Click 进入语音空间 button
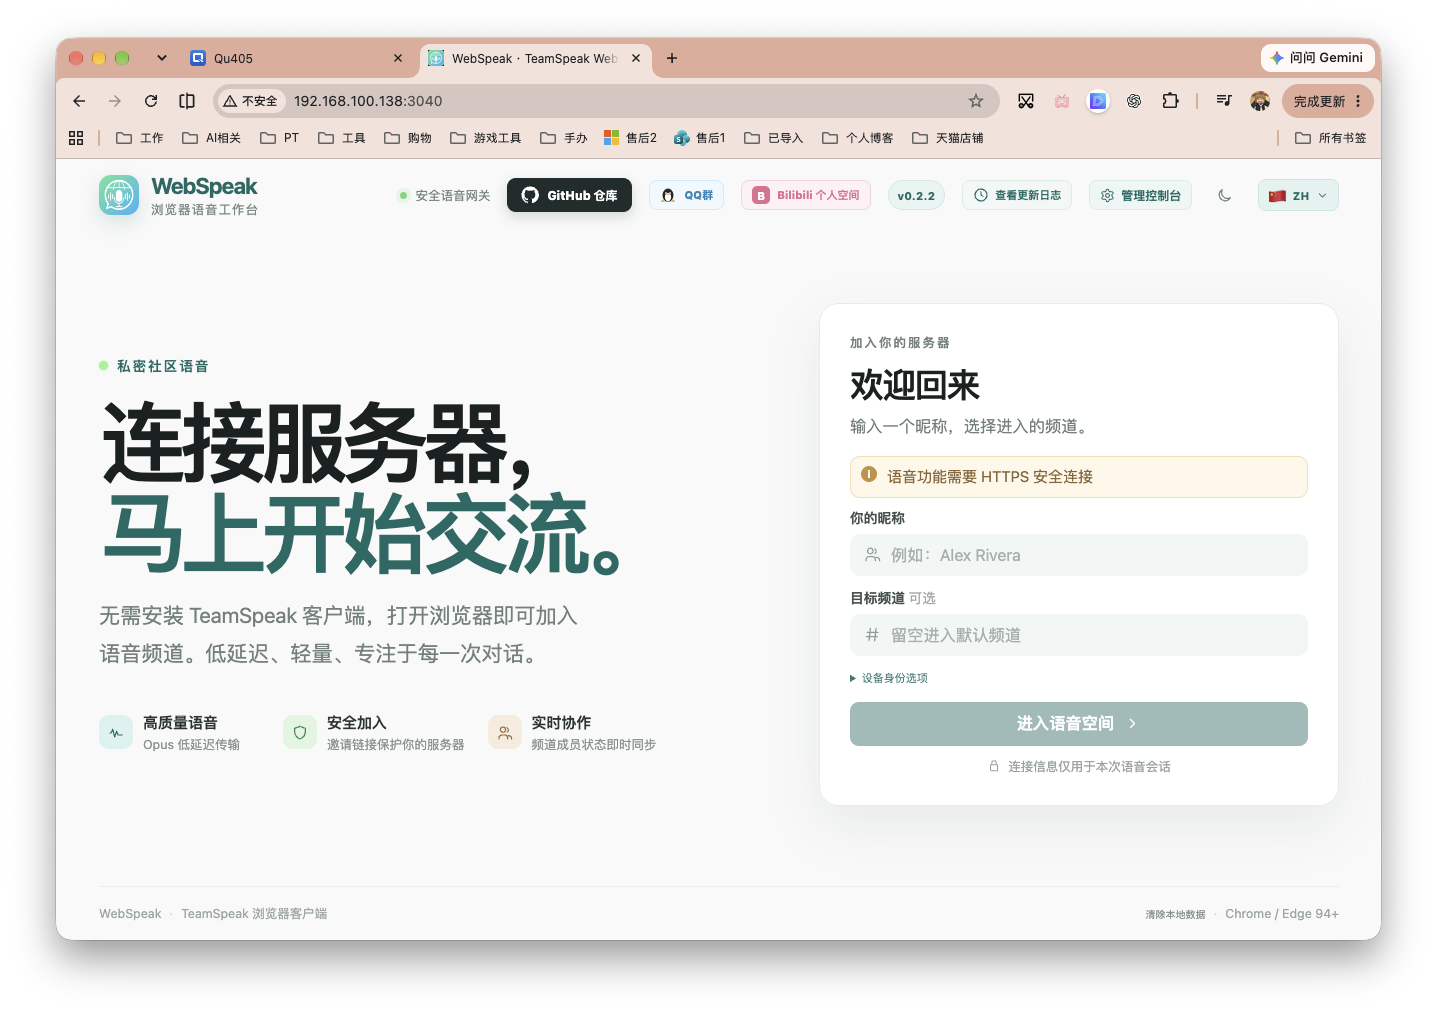Screen dimensions: 1437x1014 point(1079,724)
